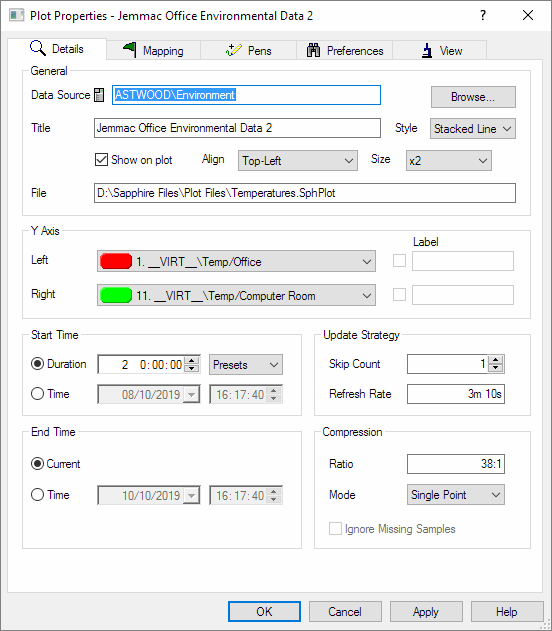Click the red Temp/Office pen color swatch
The width and height of the screenshot is (552, 631).
116,262
